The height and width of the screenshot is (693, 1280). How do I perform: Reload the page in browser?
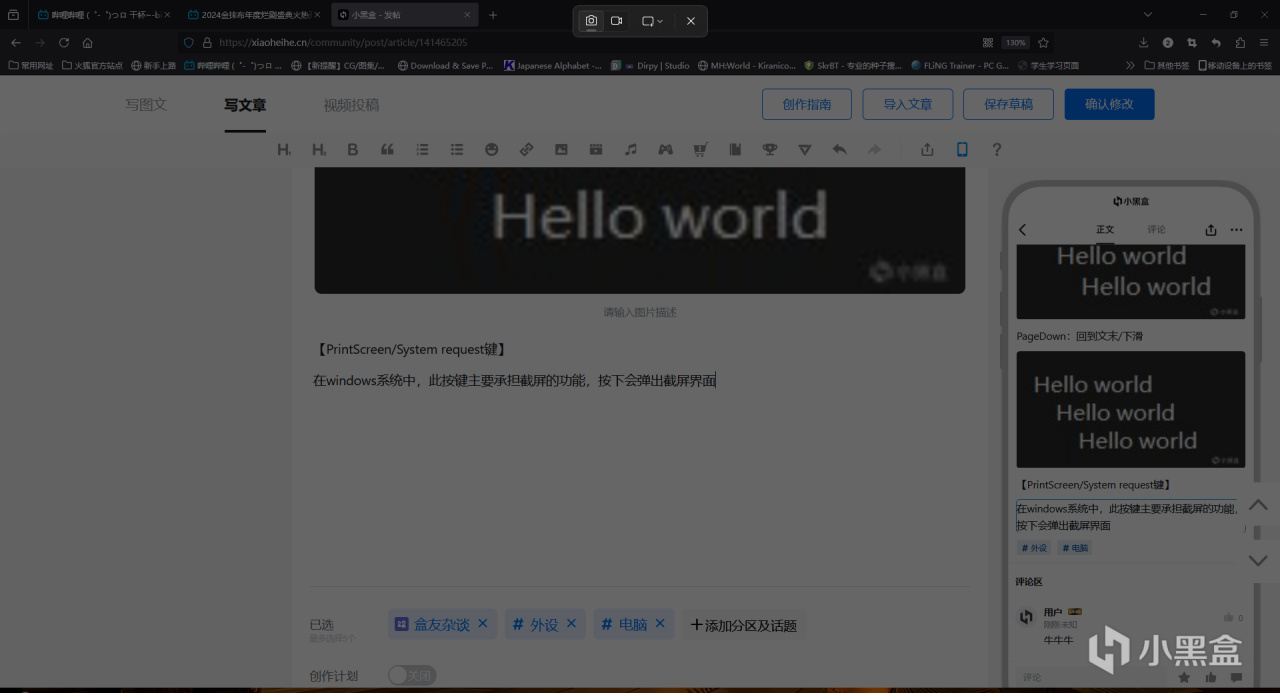coord(64,43)
